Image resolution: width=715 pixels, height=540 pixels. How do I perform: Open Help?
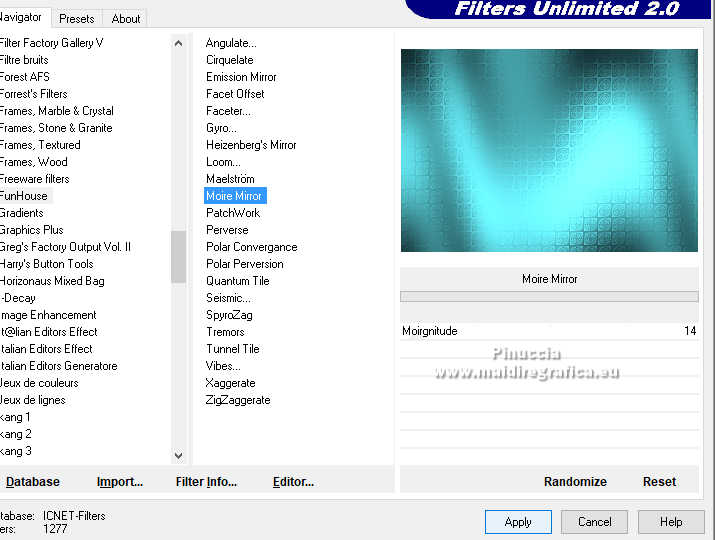[671, 522]
